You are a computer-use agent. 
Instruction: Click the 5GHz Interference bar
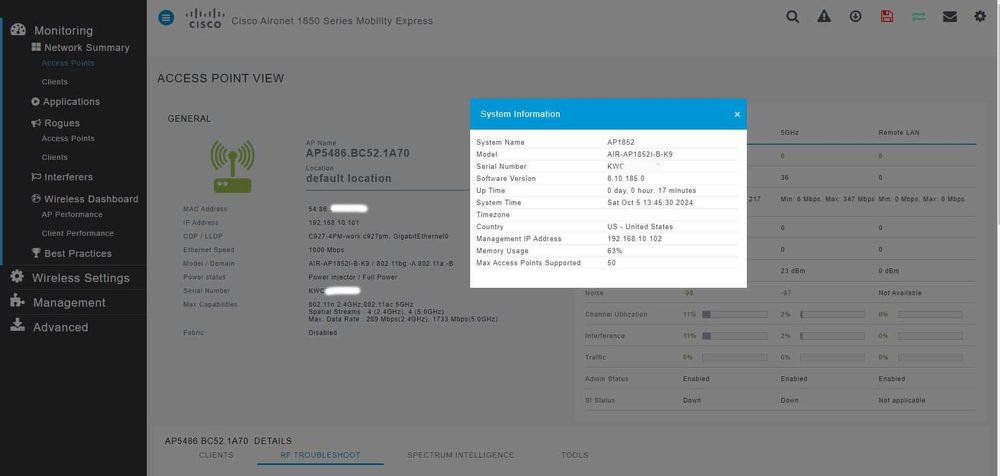coord(832,336)
